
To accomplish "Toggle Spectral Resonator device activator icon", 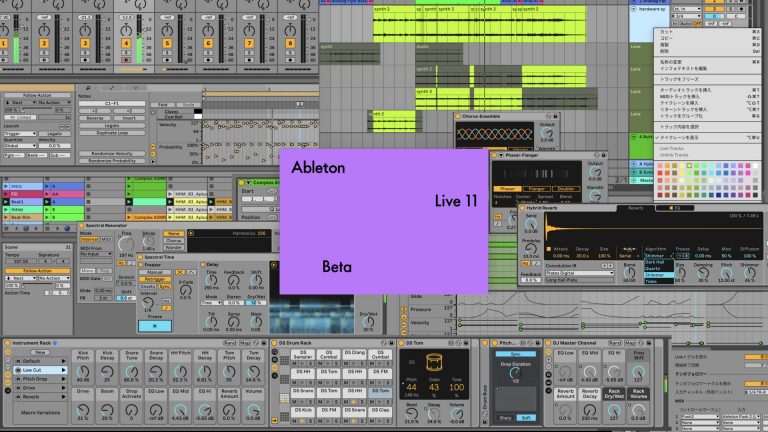I will [x=82, y=226].
